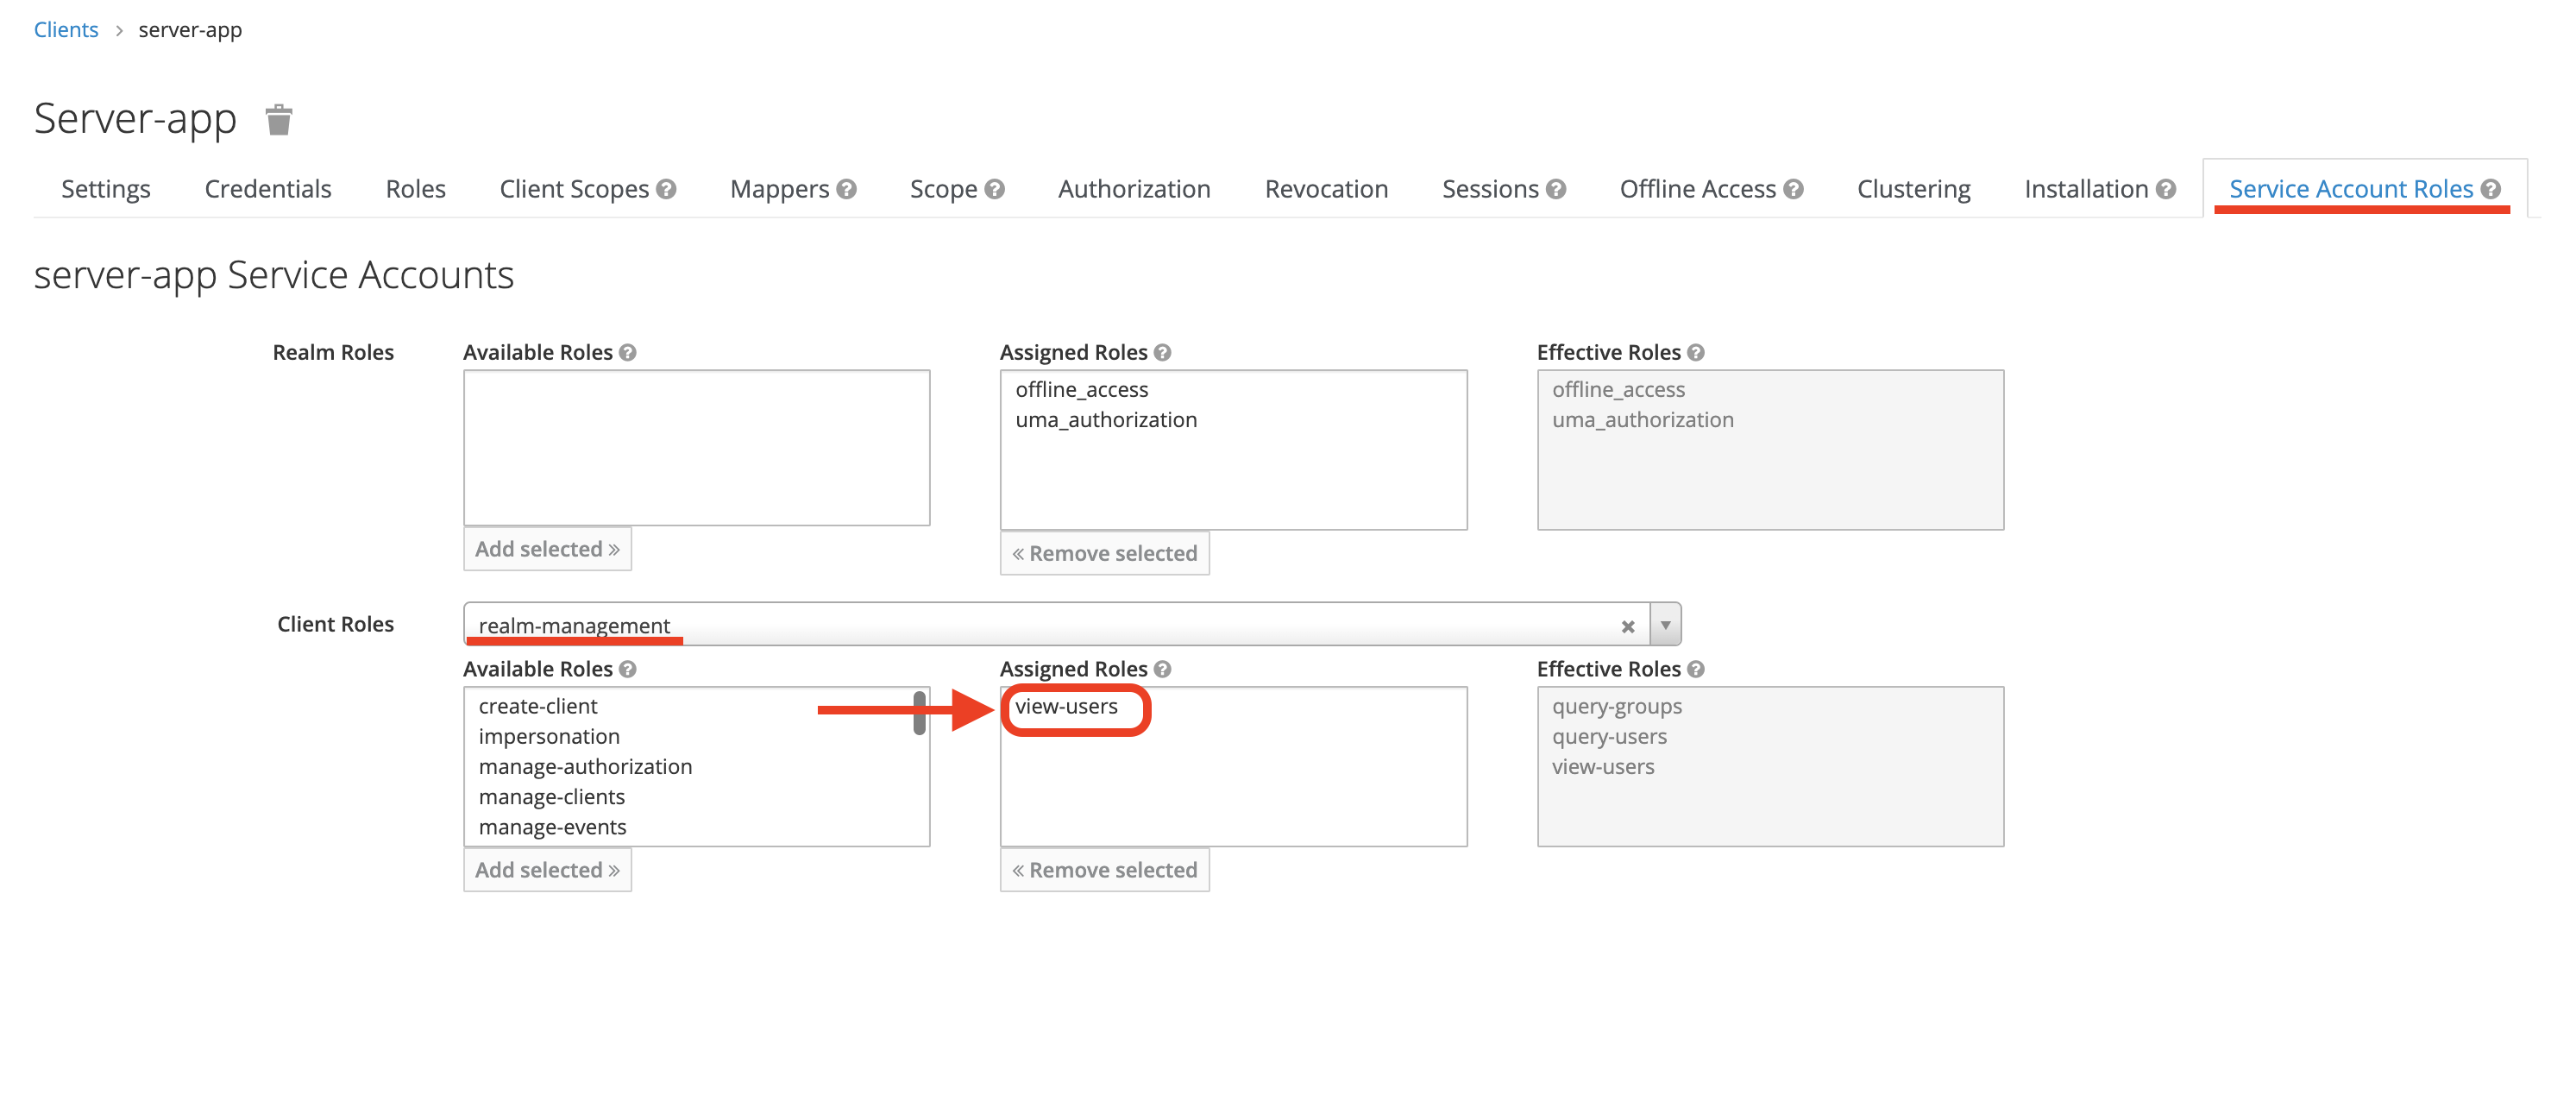Click Remove selected under client Assigned Roles
Viewport: 2576px width, 1120px height.
1104,870
